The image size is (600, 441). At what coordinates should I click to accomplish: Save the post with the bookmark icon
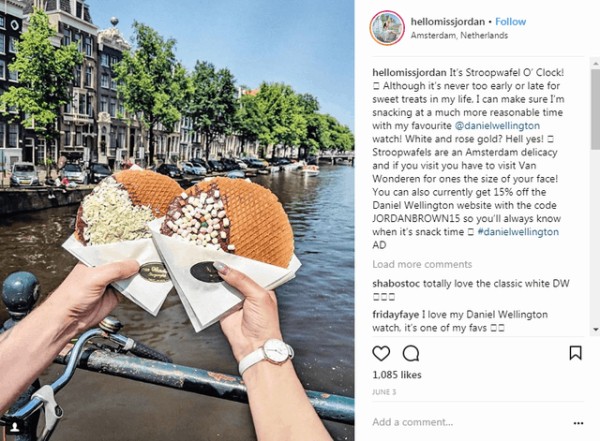(x=576, y=353)
